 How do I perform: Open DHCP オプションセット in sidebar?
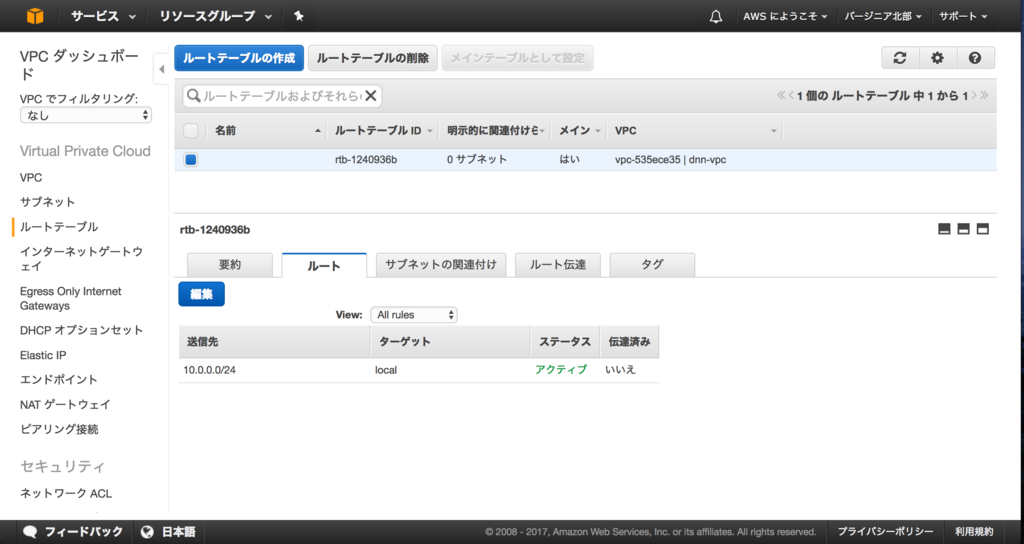(81, 330)
